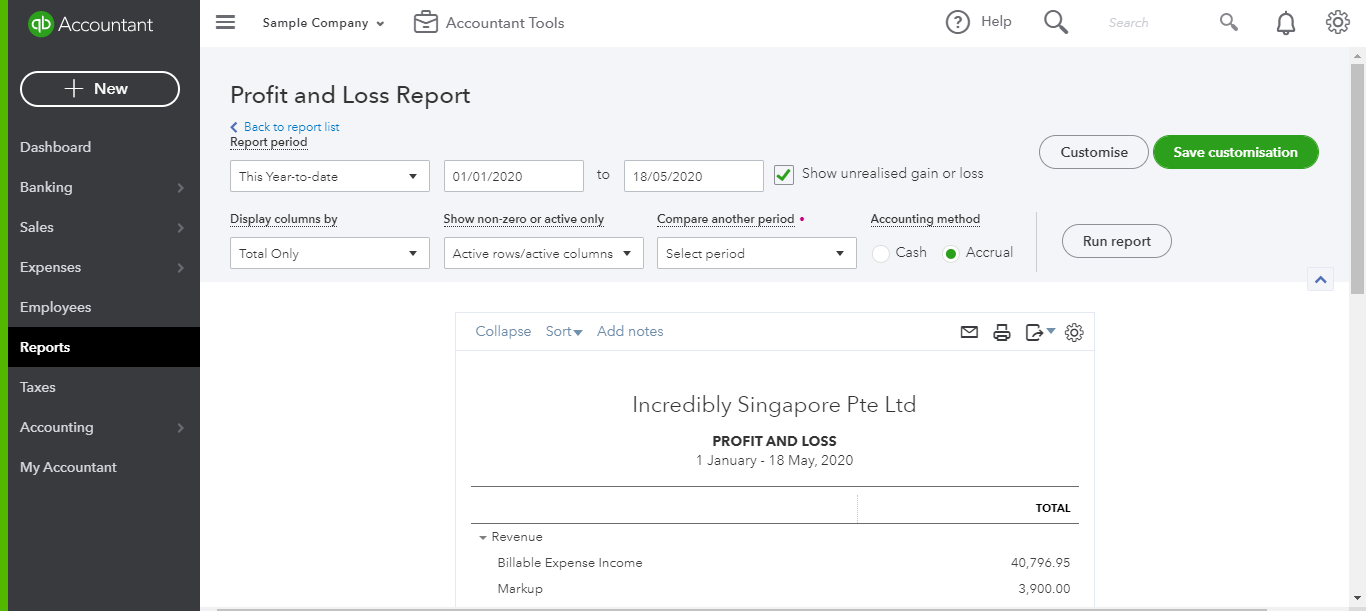Click the 3,900.00 amount
The height and width of the screenshot is (611, 1366).
[1044, 589]
